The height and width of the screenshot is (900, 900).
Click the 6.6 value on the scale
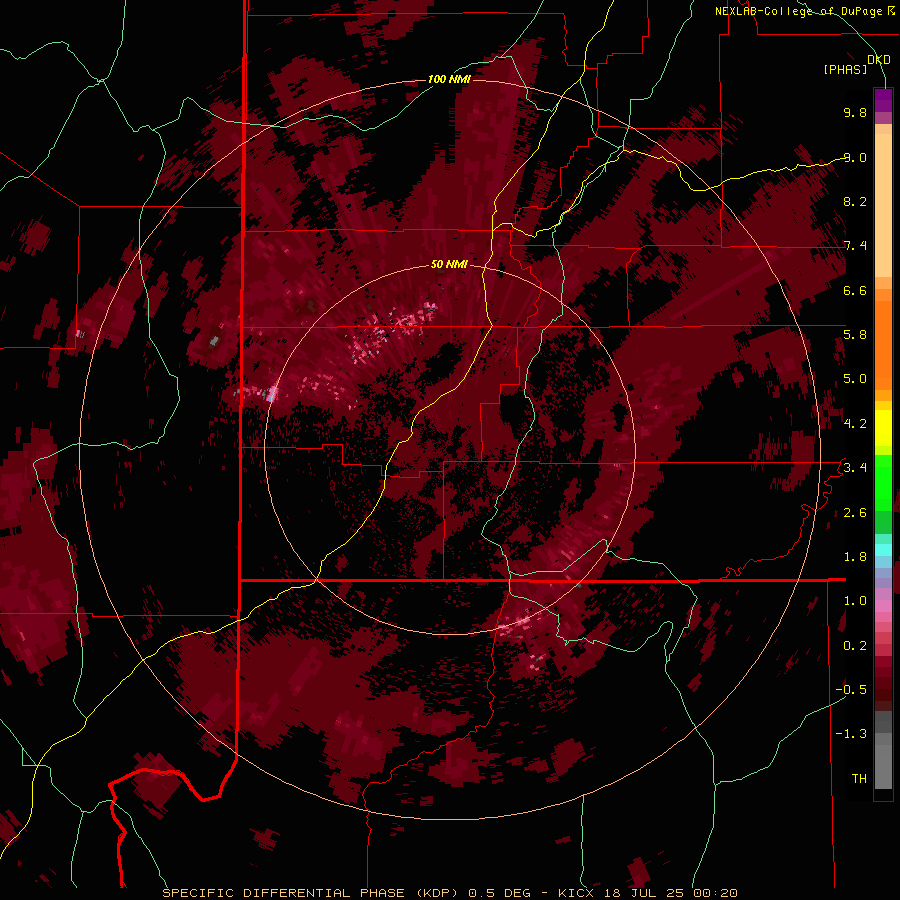[855, 290]
